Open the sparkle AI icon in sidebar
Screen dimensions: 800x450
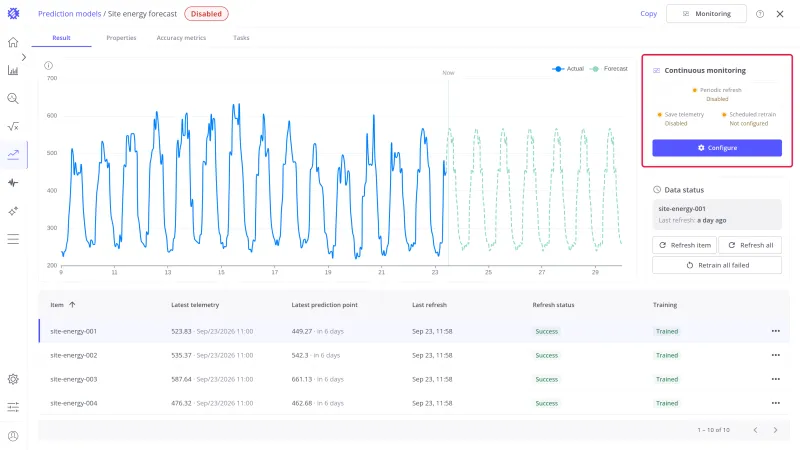click(x=13, y=211)
